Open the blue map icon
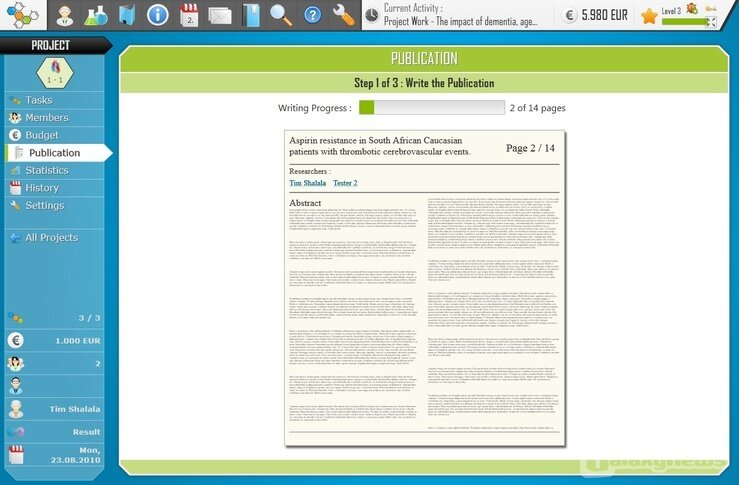Image resolution: width=739 pixels, height=485 pixels. (x=127, y=15)
